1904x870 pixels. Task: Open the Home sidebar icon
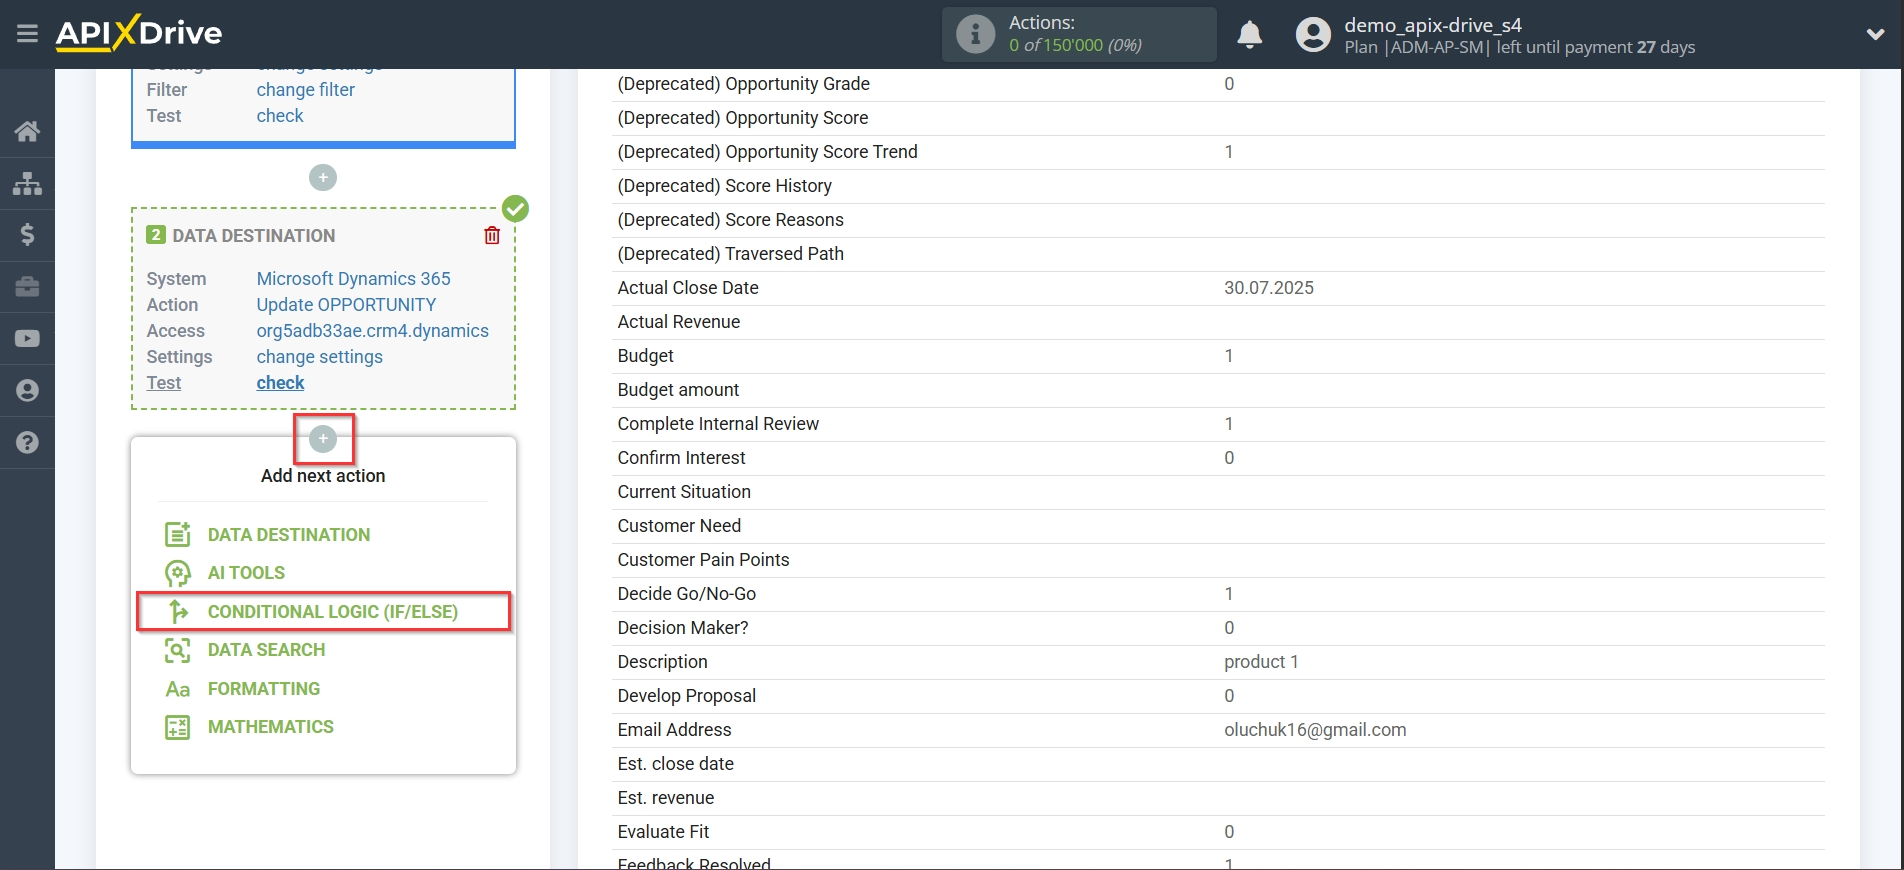[27, 131]
